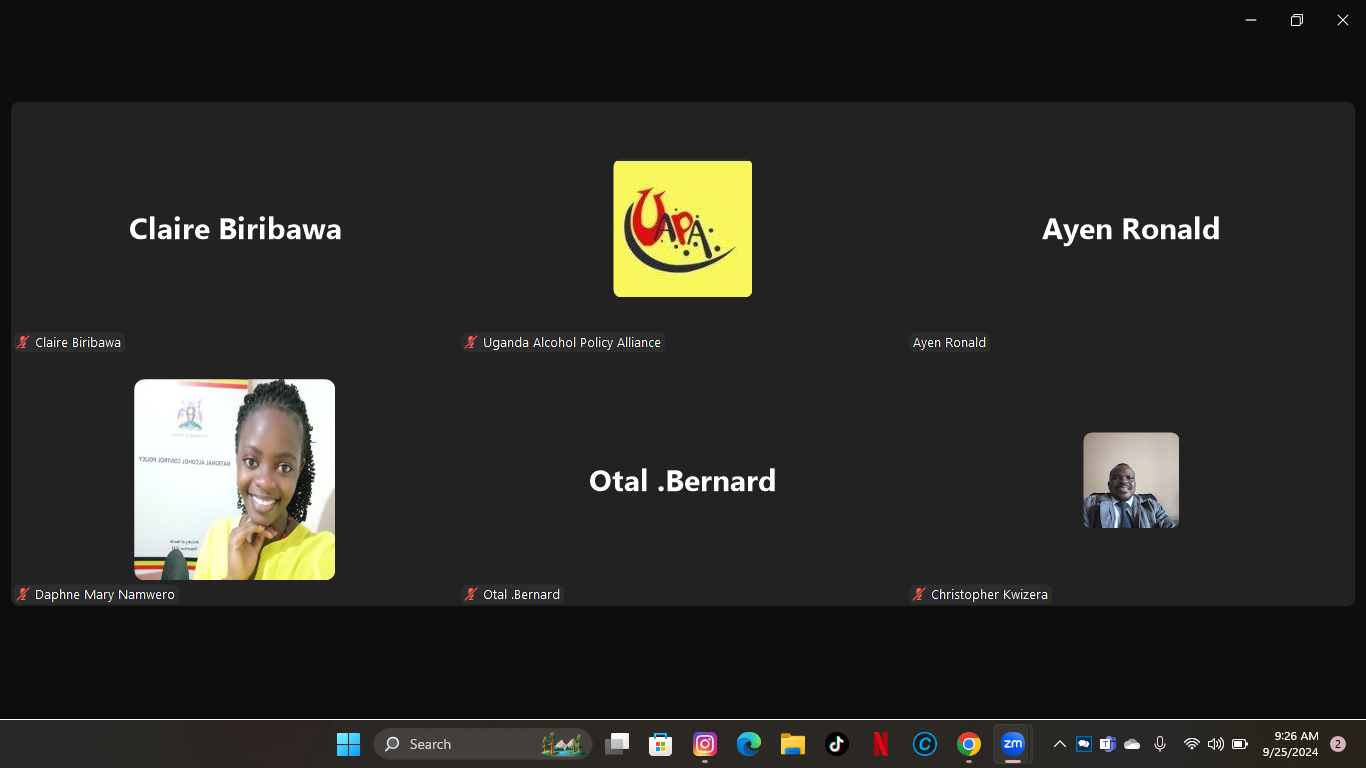Click the muted mic icon beside Daphne Mary Namwero
The height and width of the screenshot is (768, 1366).
pyautogui.click(x=23, y=594)
